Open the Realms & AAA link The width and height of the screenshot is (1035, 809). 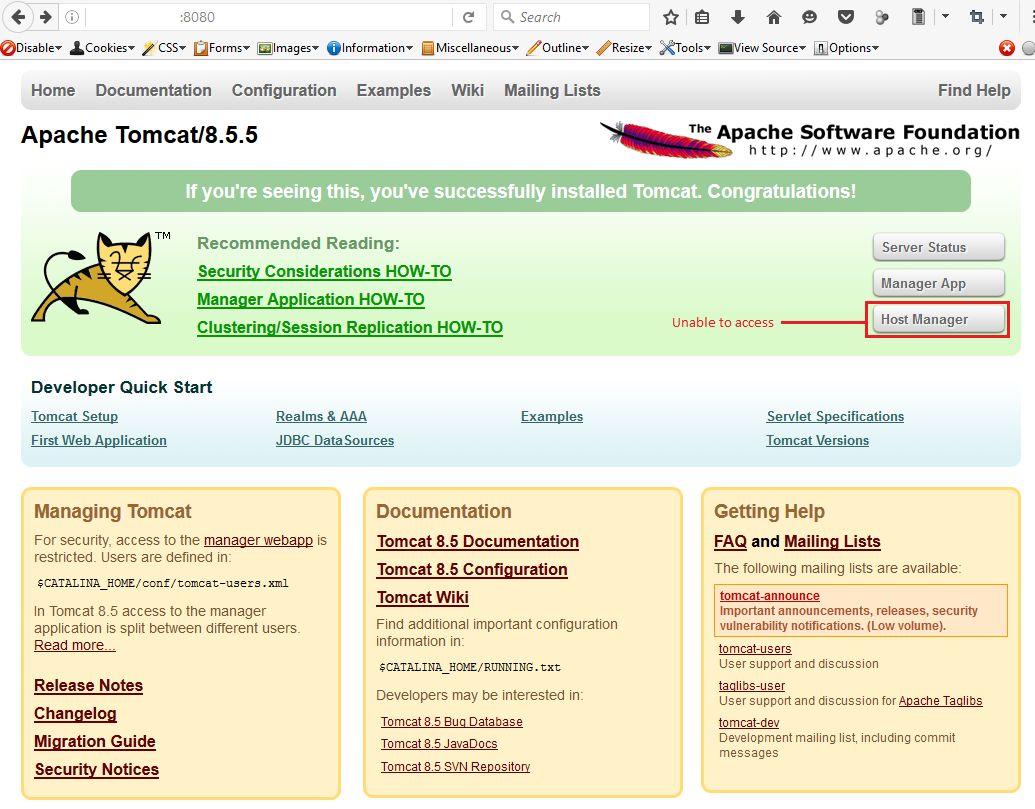click(321, 416)
